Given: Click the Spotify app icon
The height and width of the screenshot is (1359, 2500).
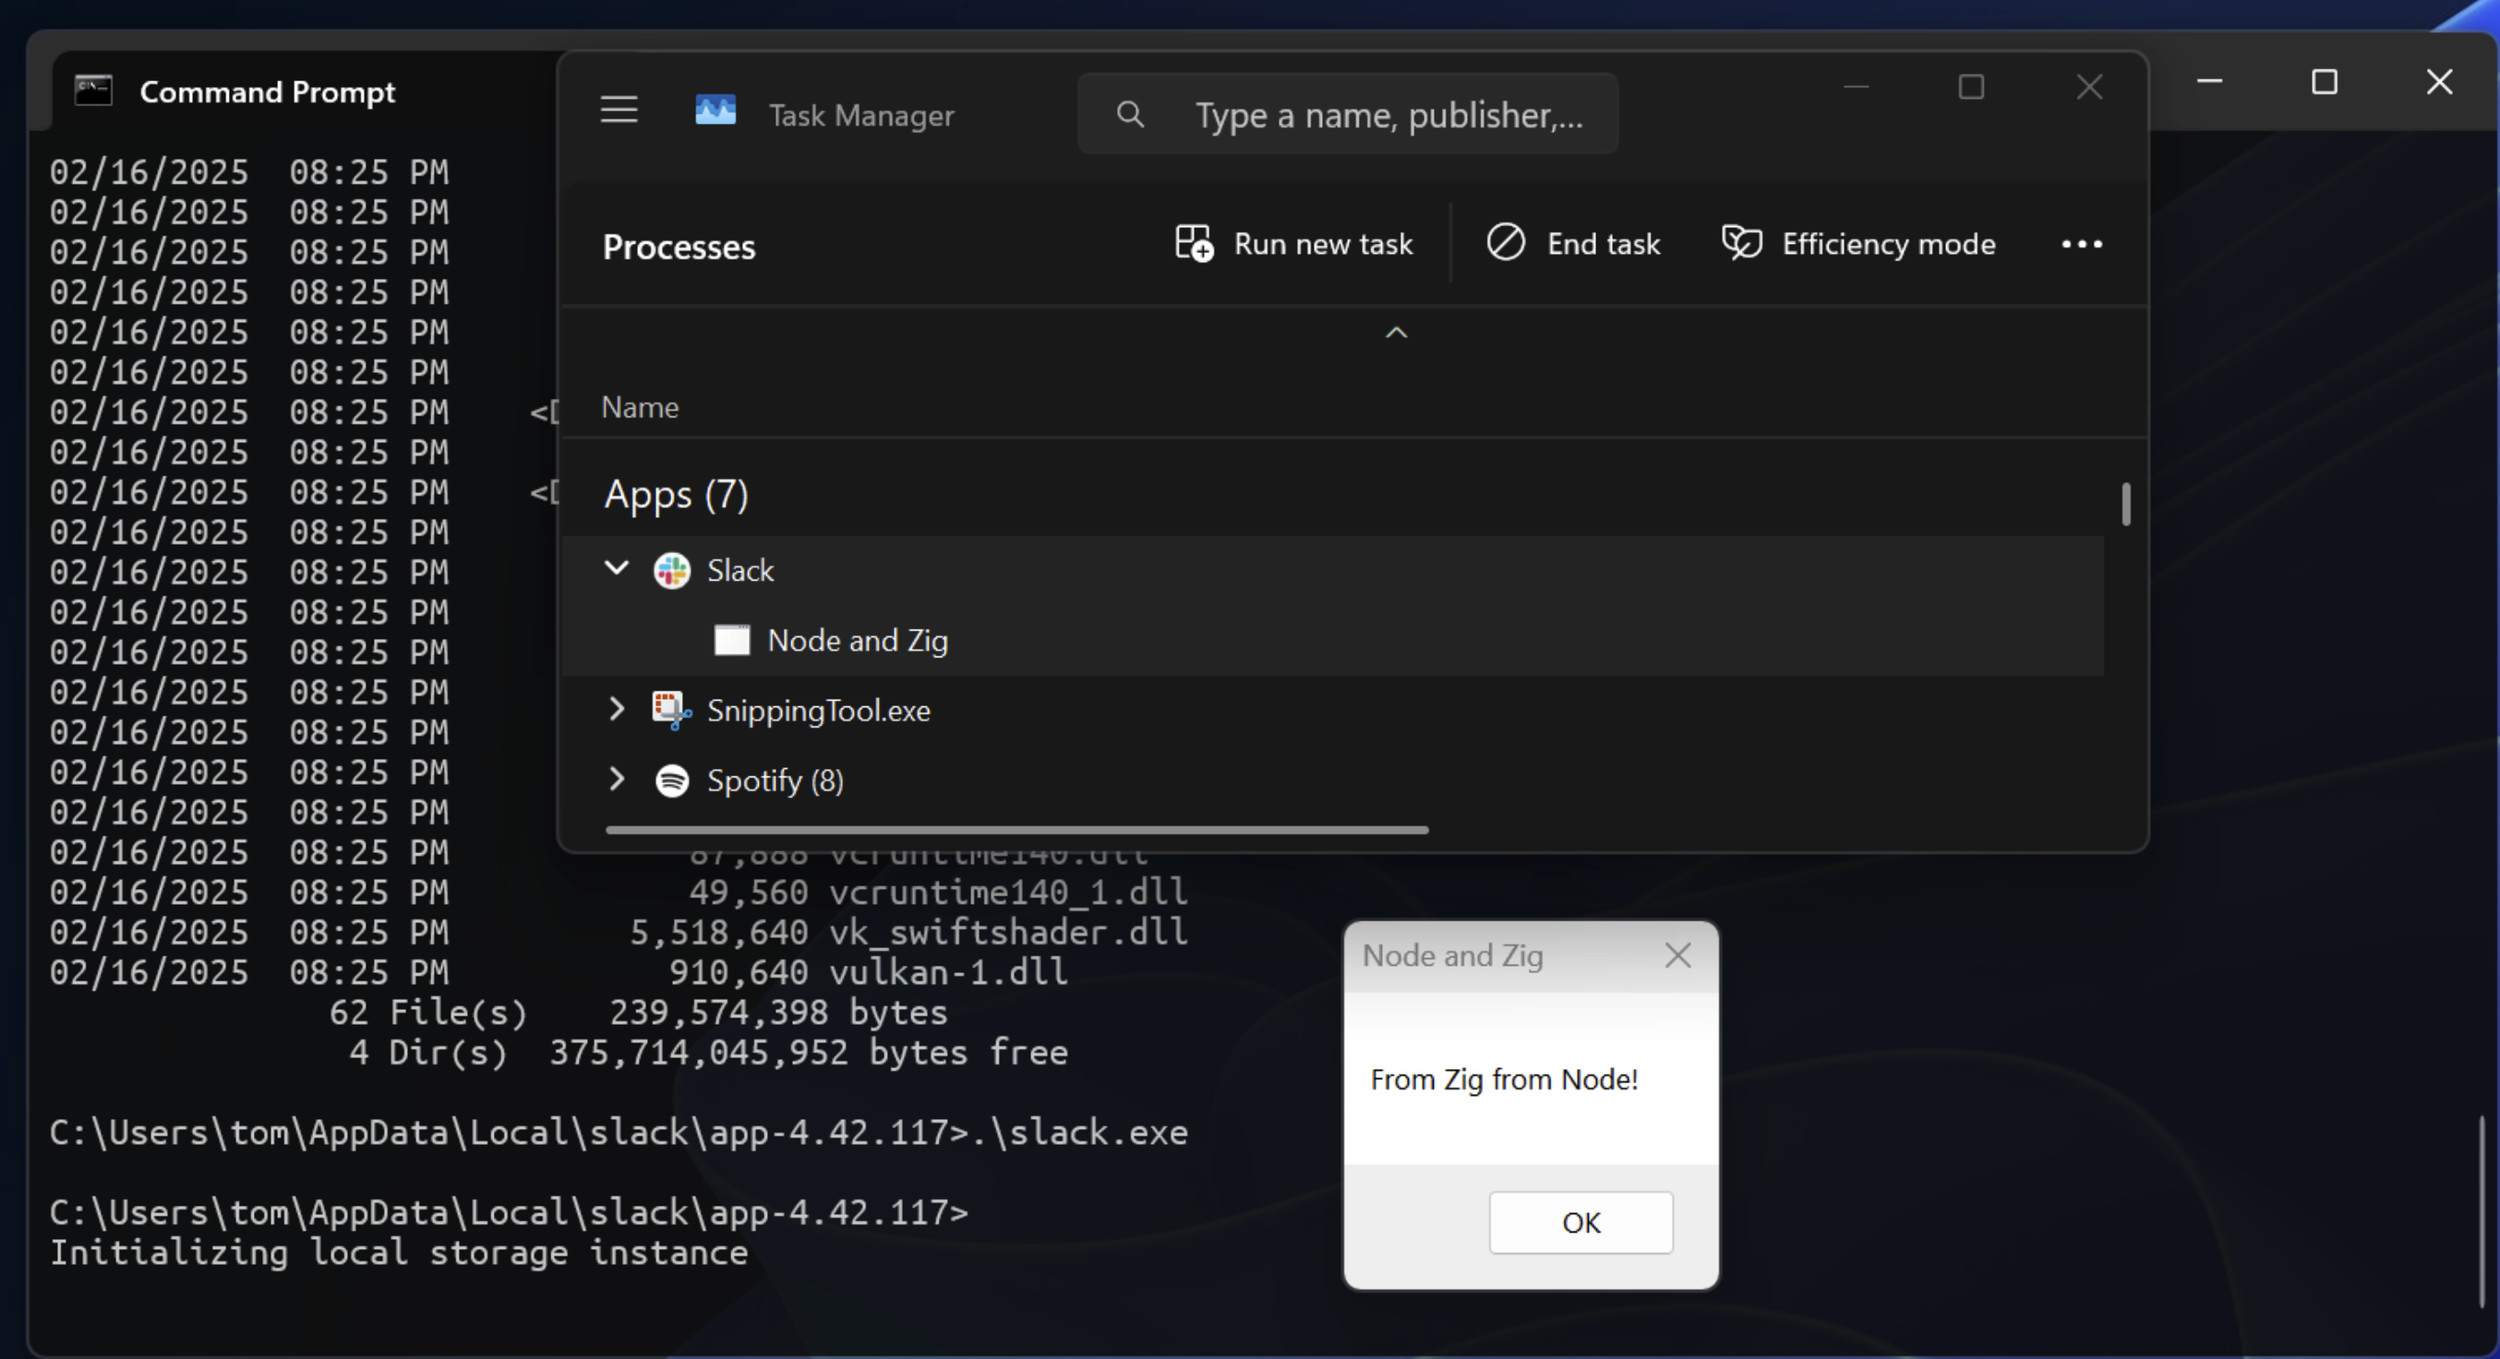Looking at the screenshot, I should [671, 780].
